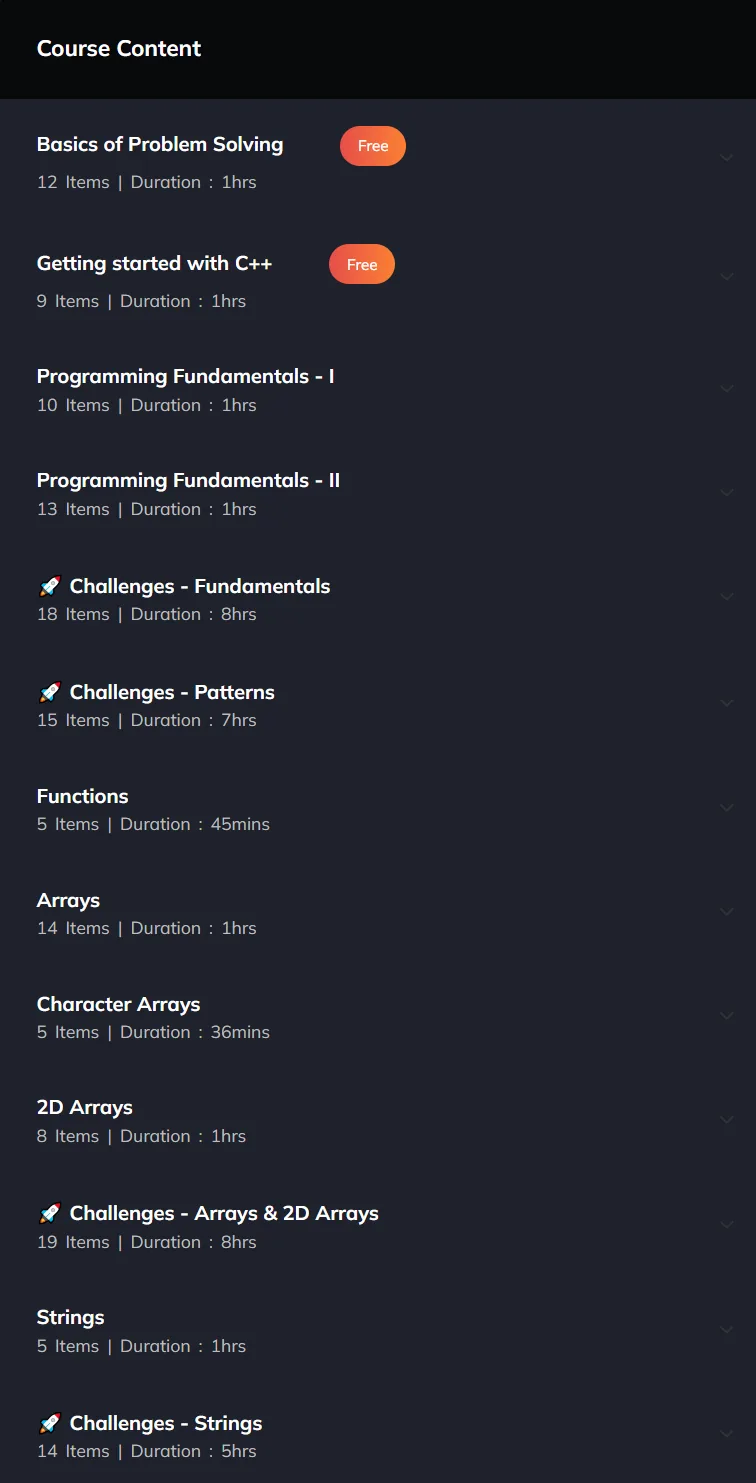Click the rocket icon beside Challenges - Arrays & 2D Arrays

pos(49,1214)
